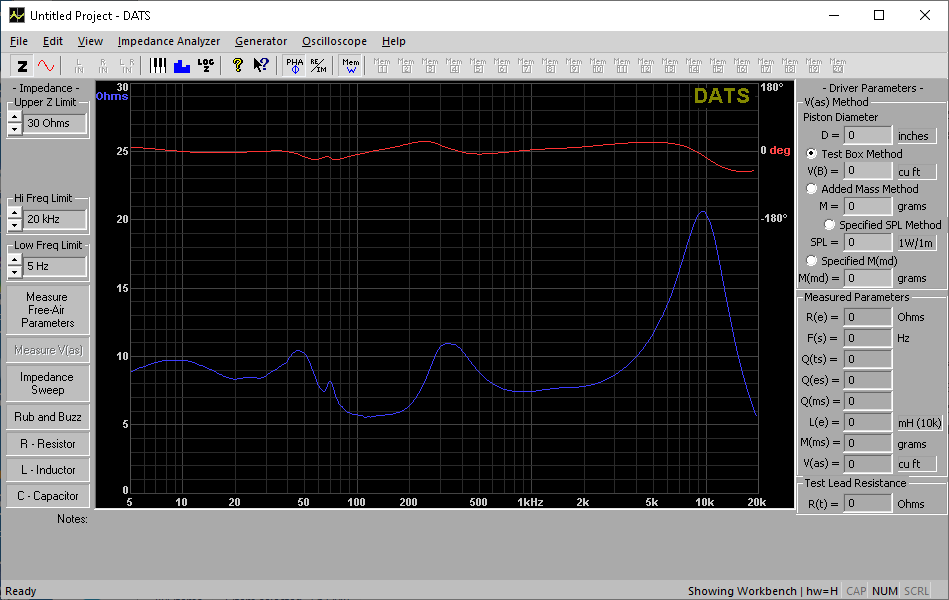Choose the Specified SPL Method option
The width and height of the screenshot is (949, 600).
point(830,225)
